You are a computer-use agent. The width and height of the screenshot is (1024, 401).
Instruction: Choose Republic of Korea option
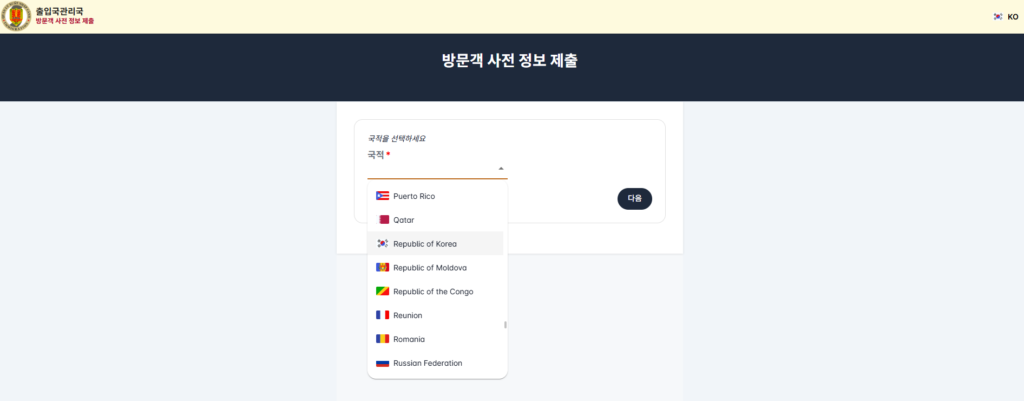coord(435,244)
